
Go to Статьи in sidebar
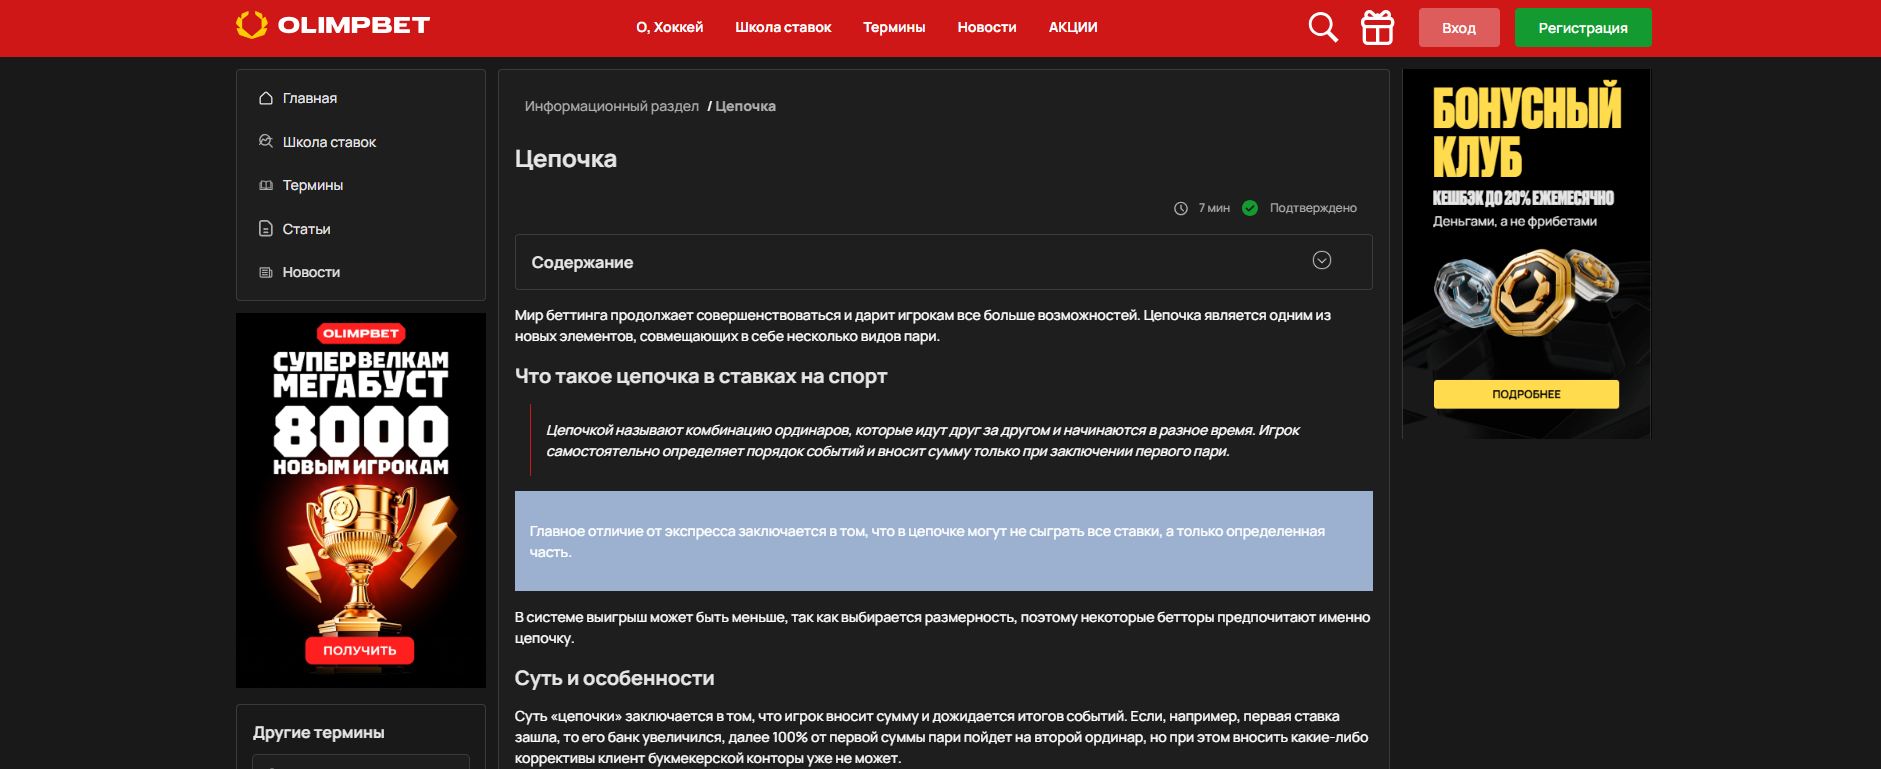point(306,229)
